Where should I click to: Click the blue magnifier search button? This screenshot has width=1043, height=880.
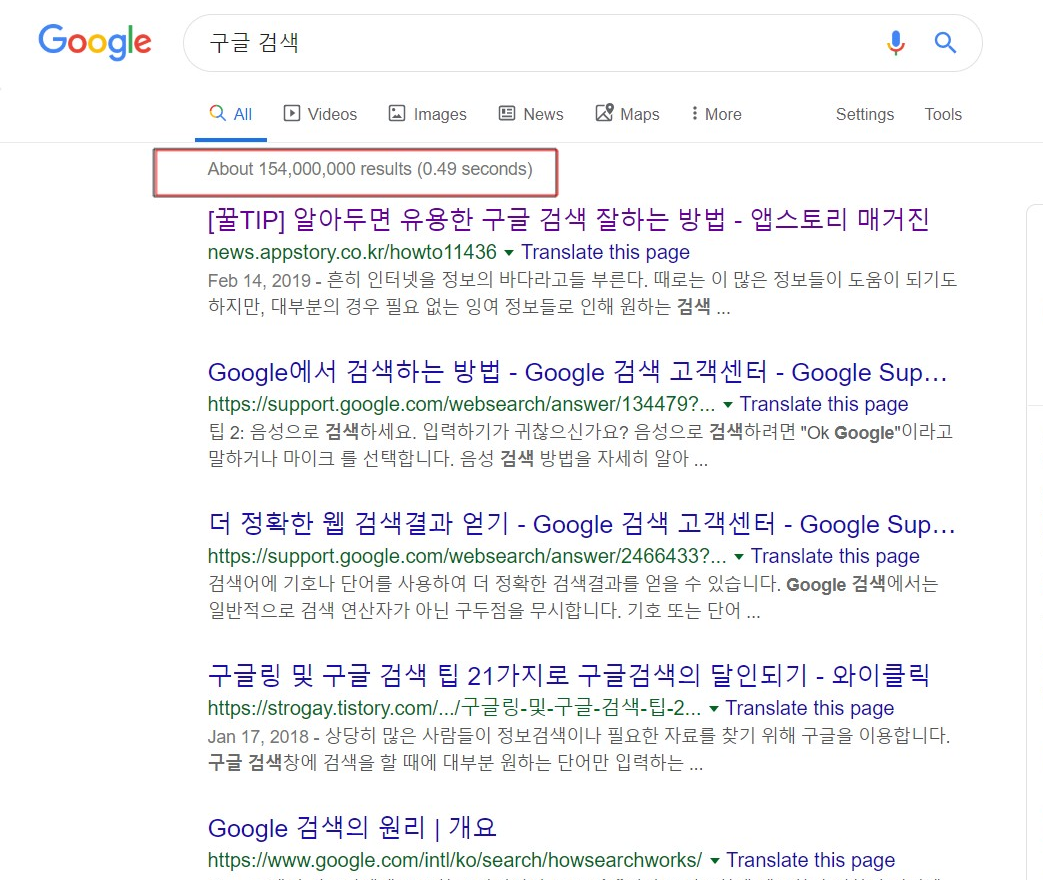[945, 43]
